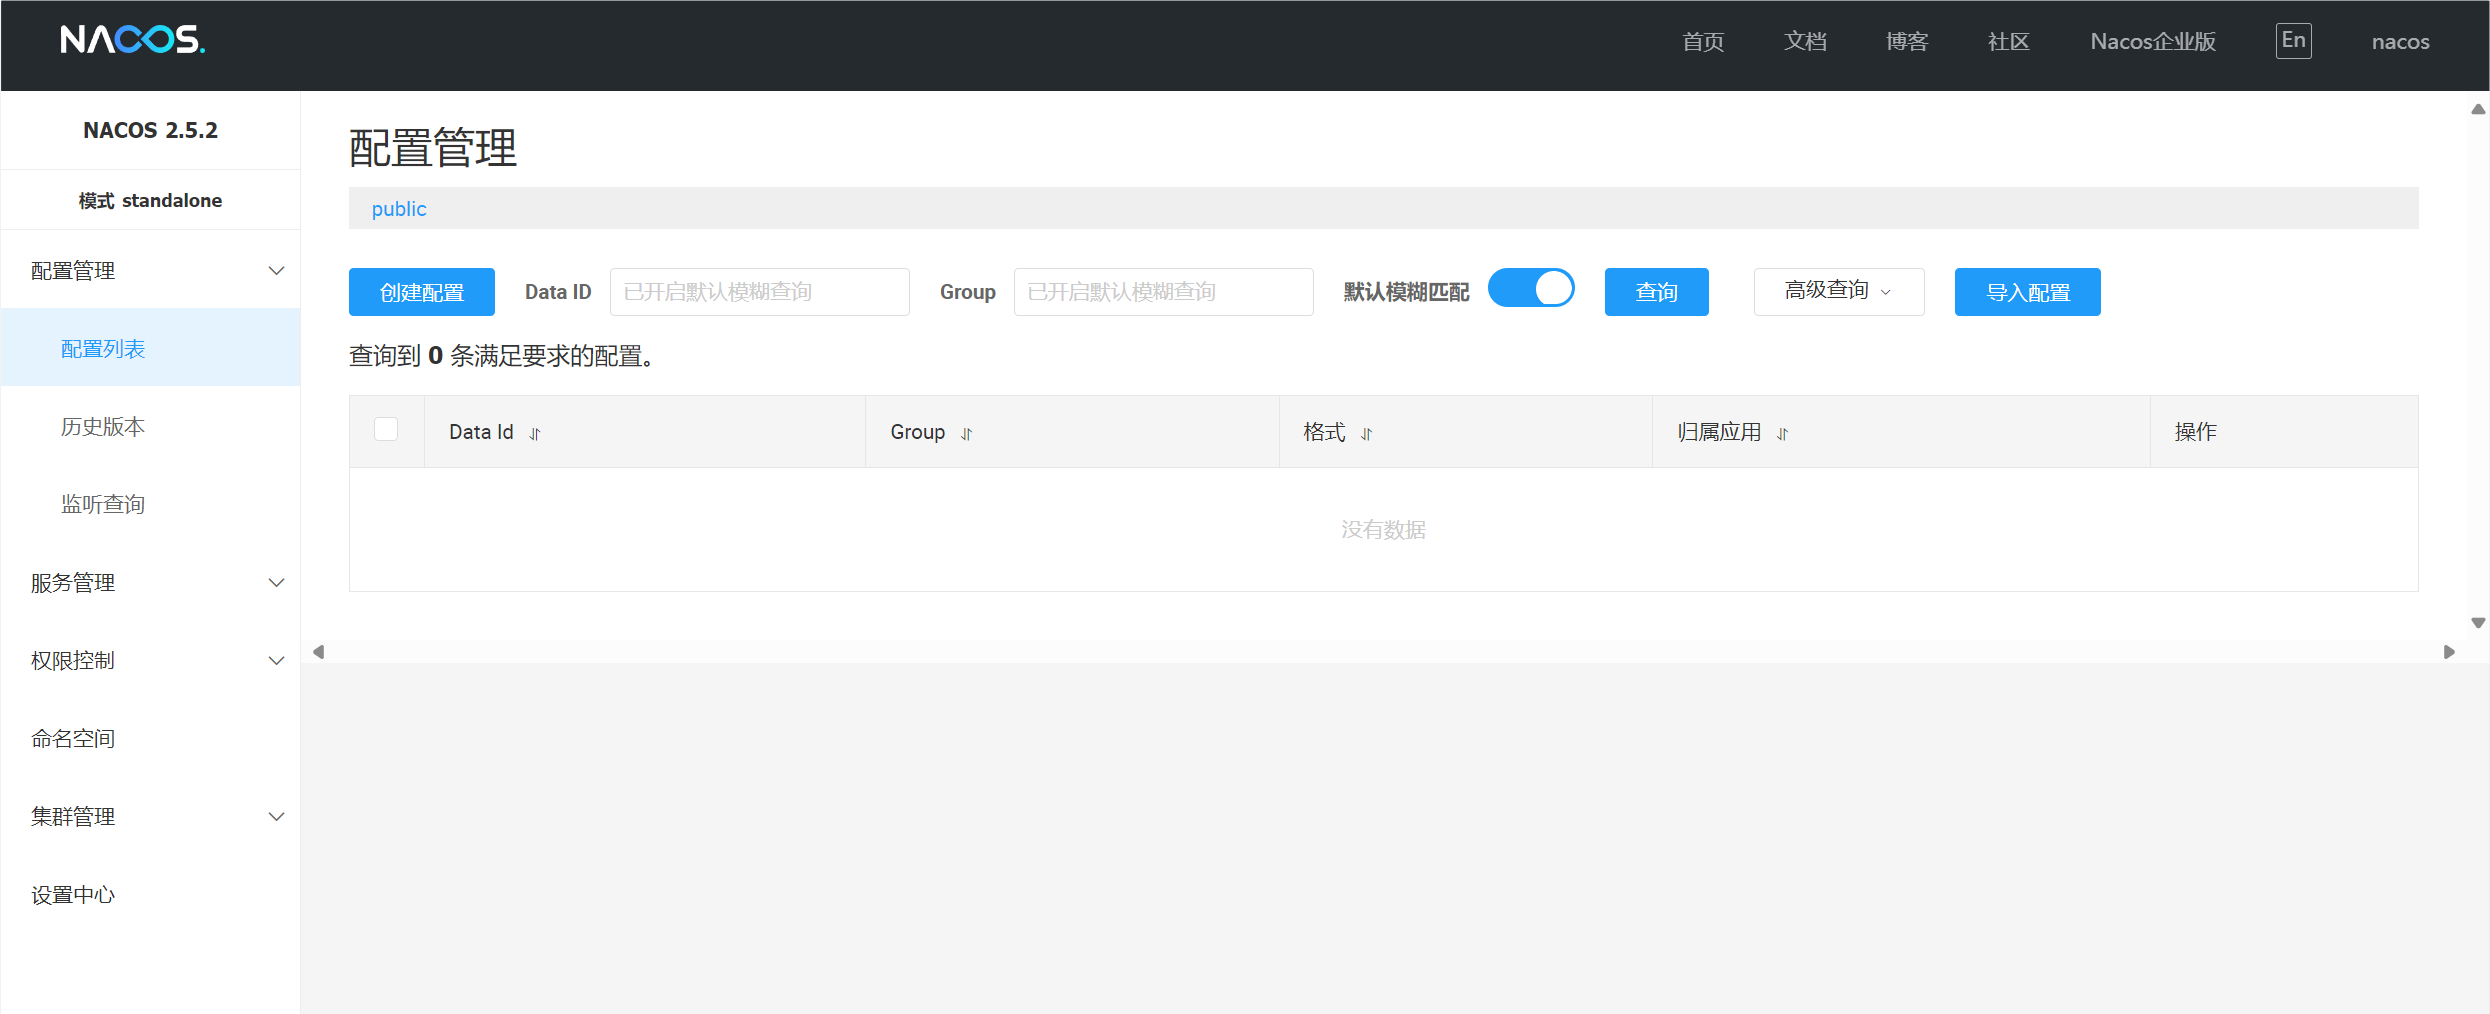Disable the 默认模糊匹配 switch
2490x1014 pixels.
[x=1530, y=289]
